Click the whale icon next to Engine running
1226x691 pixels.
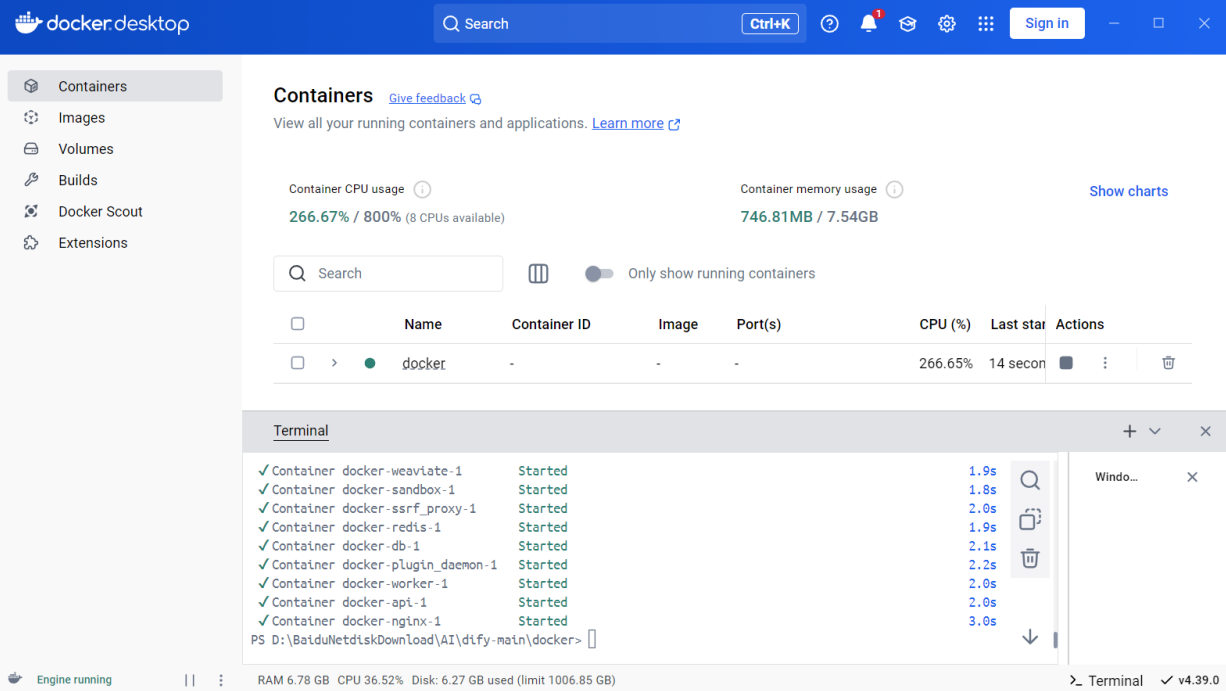click(15, 679)
